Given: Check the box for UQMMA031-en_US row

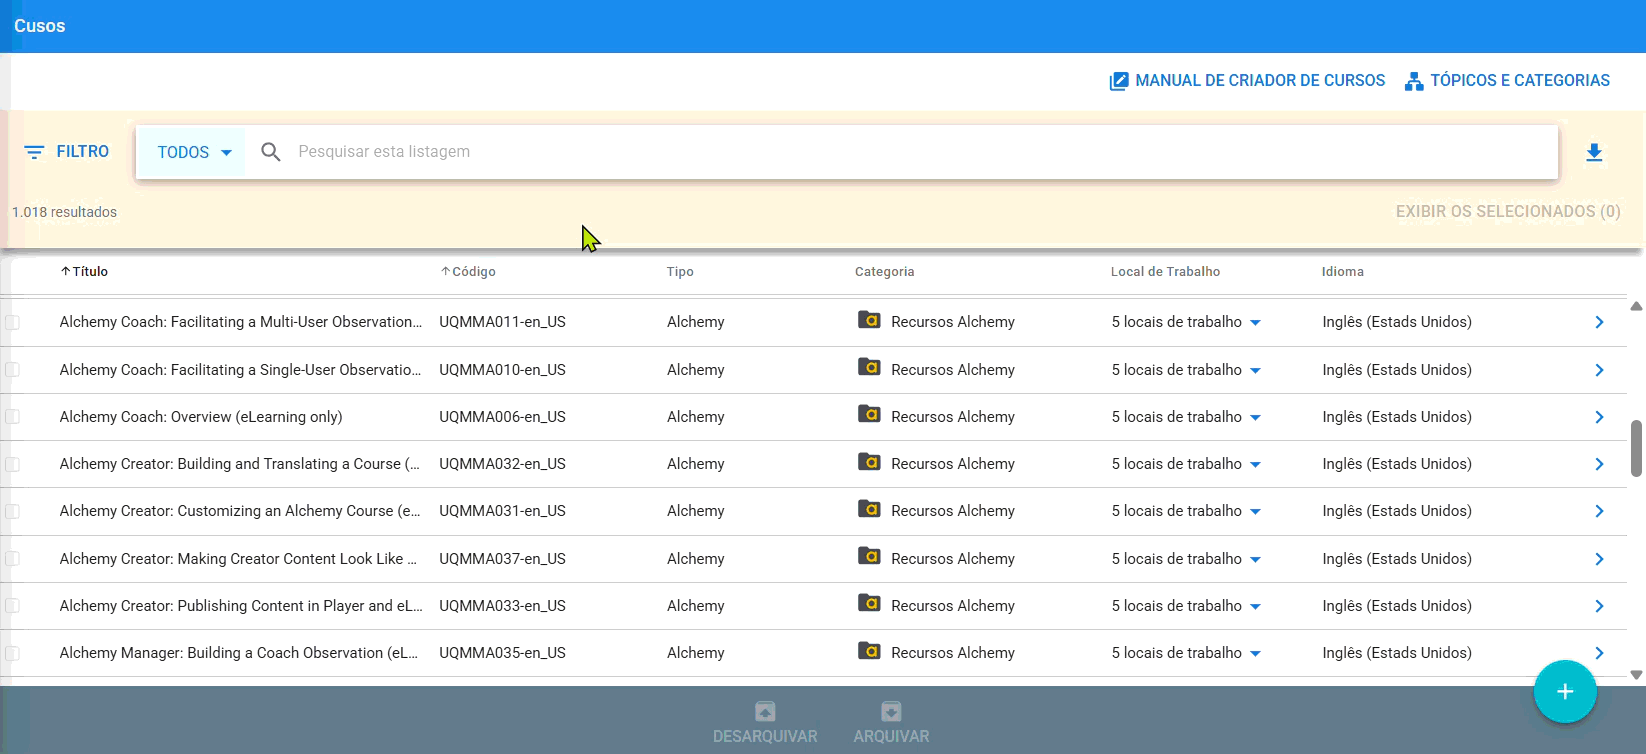Looking at the screenshot, I should tap(12, 511).
